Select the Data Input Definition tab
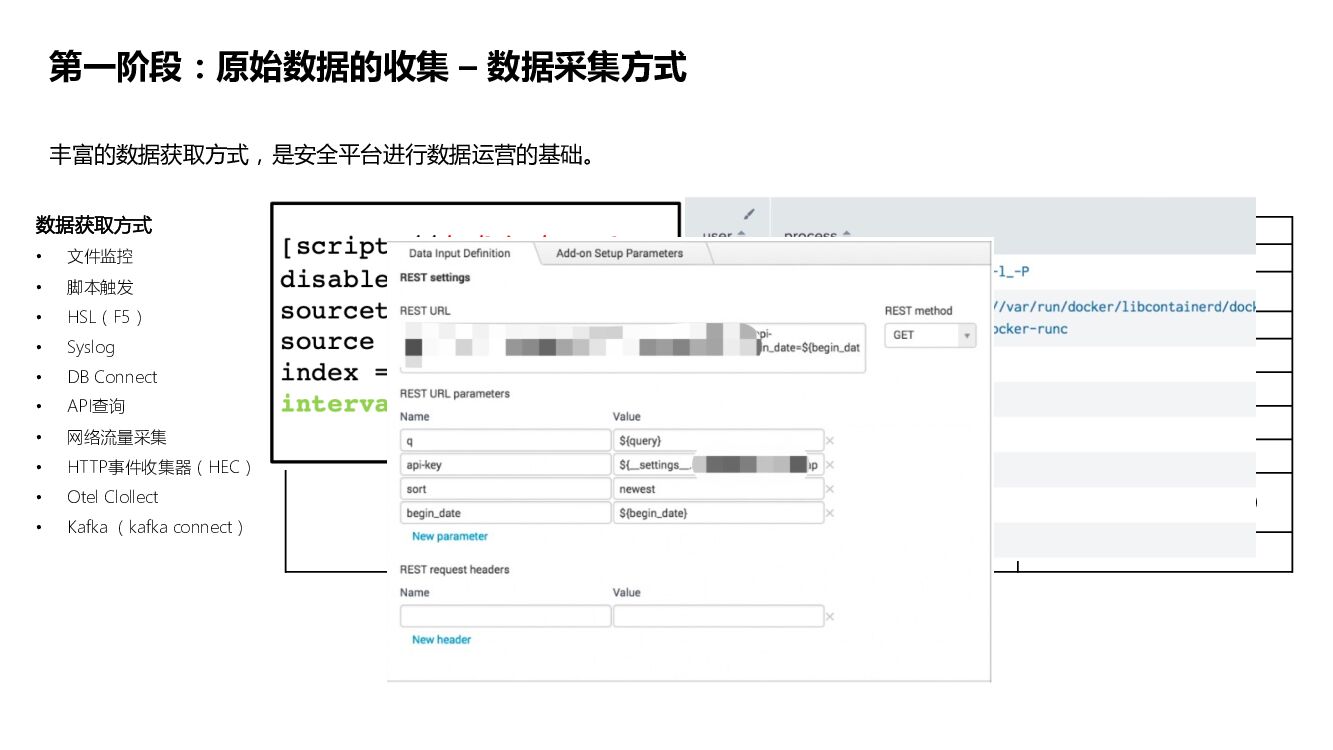The height and width of the screenshot is (750, 1333). [459, 253]
